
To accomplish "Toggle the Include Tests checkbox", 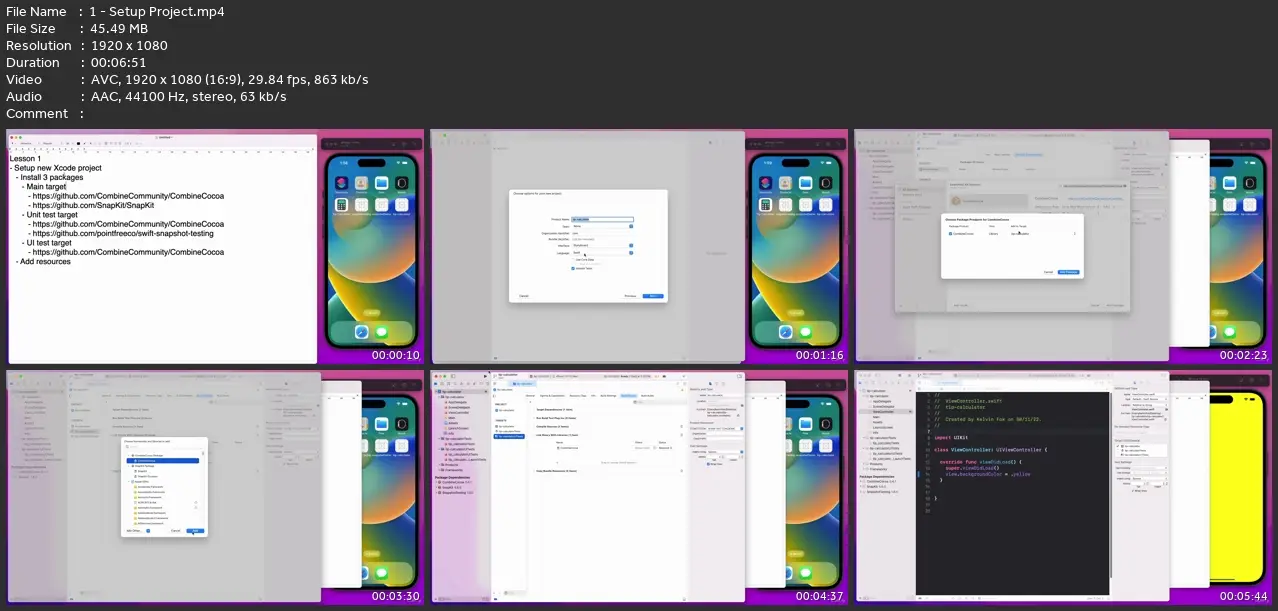I will (x=572, y=268).
